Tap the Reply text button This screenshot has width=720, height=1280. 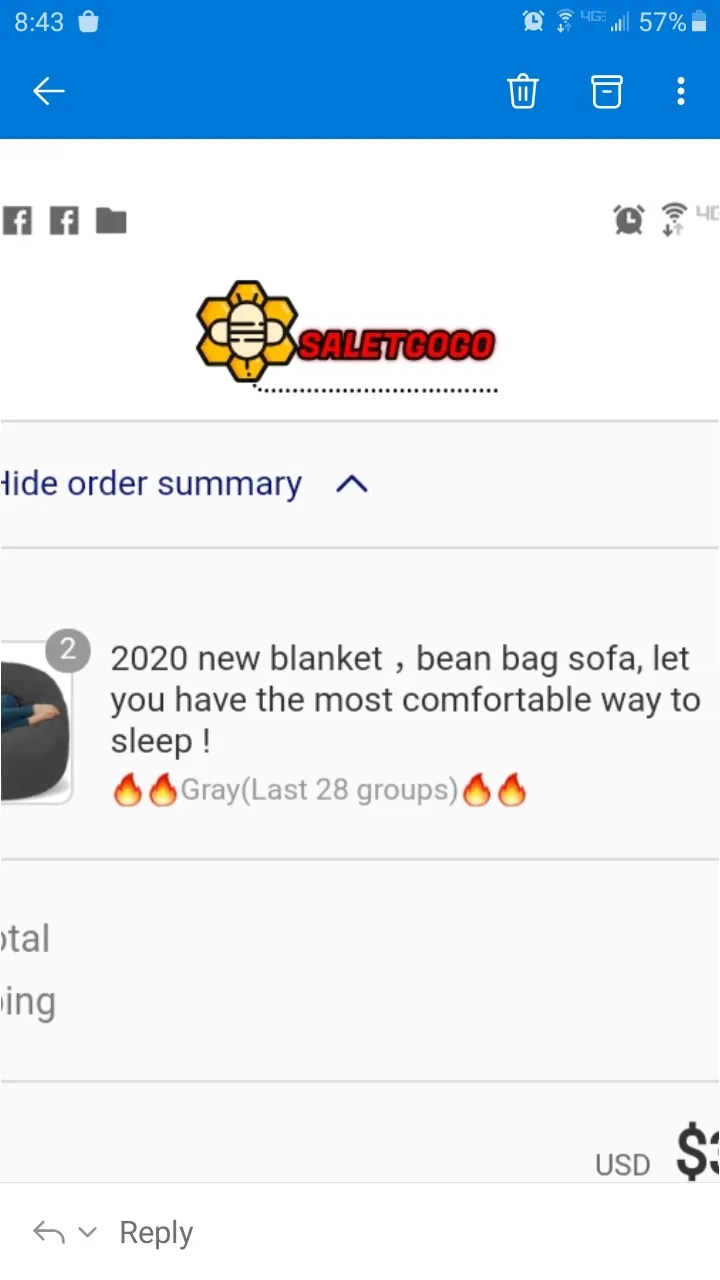coord(156,1233)
